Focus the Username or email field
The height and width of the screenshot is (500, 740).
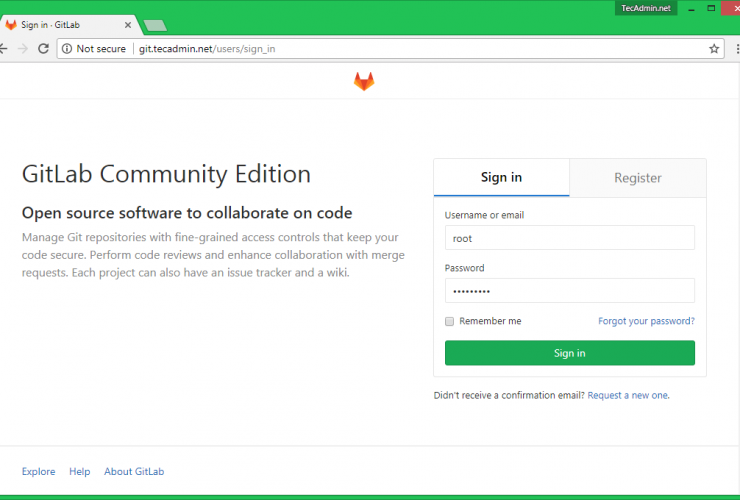tap(569, 238)
